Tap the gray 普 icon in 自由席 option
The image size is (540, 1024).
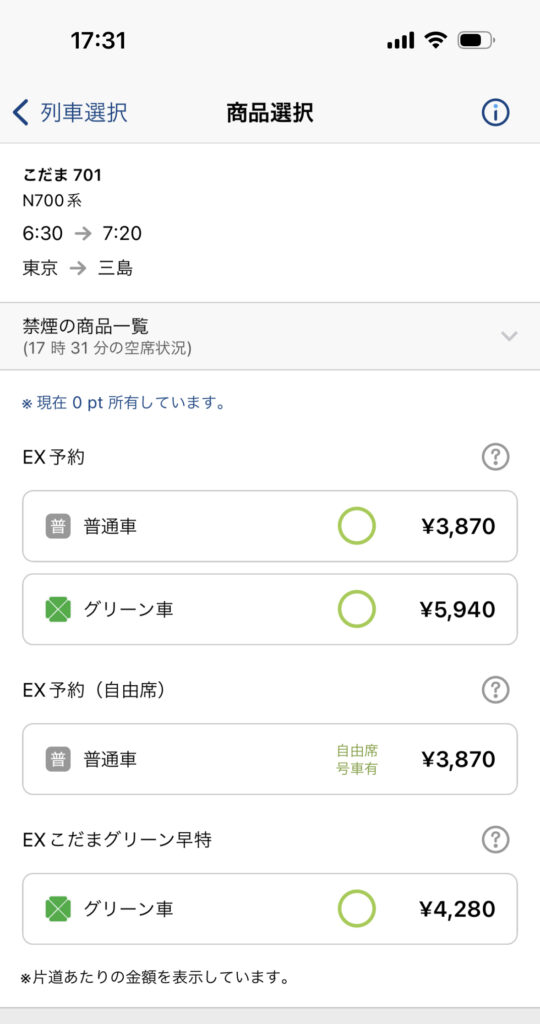pyautogui.click(x=58, y=759)
